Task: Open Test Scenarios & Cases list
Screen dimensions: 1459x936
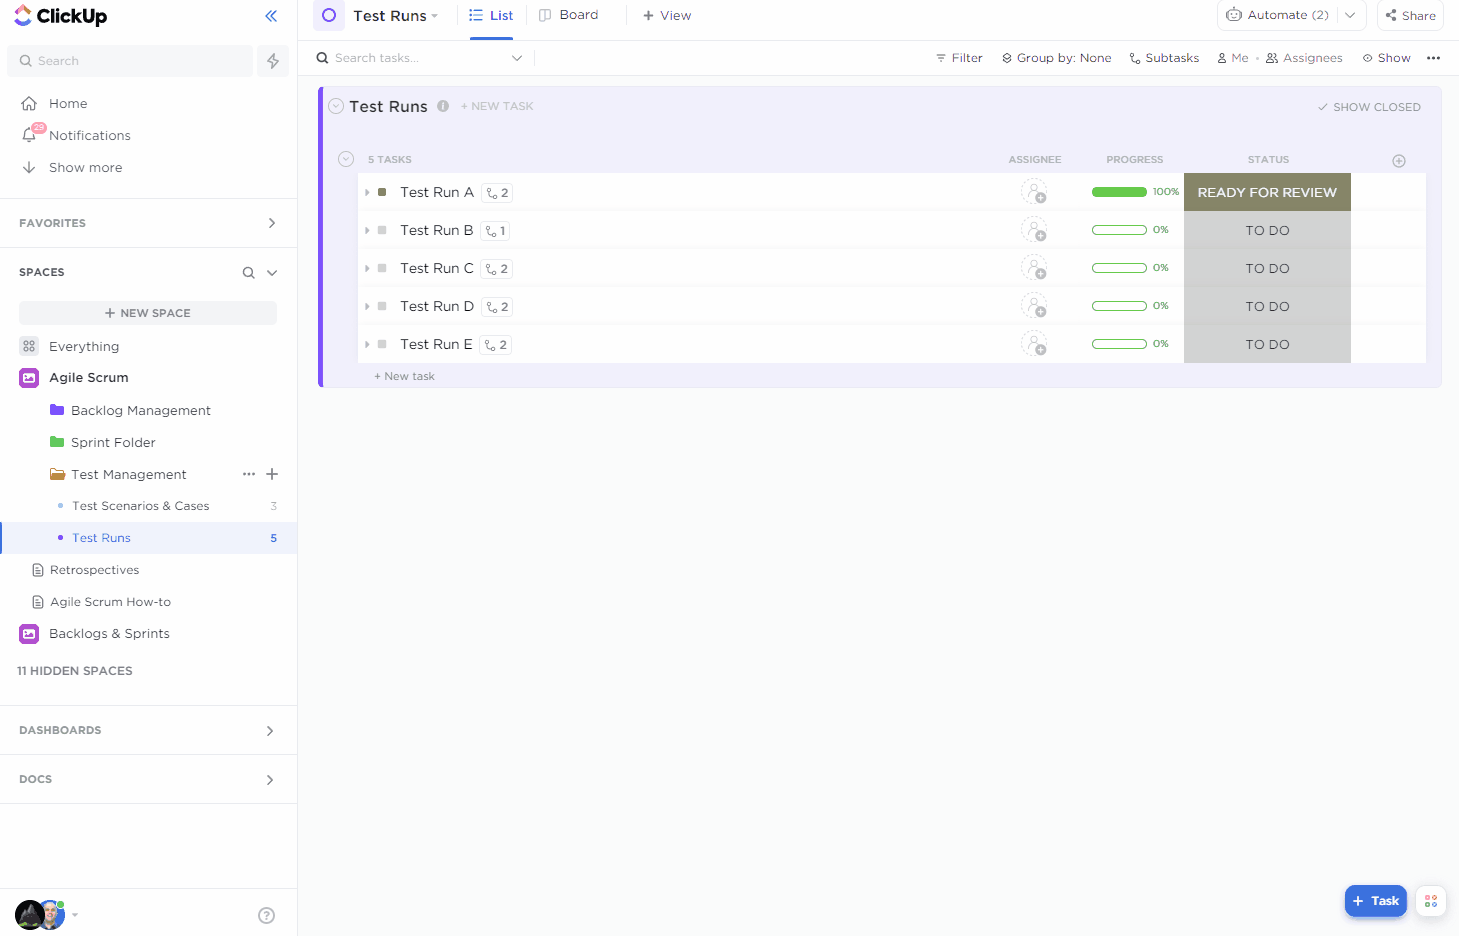Action: coord(140,506)
